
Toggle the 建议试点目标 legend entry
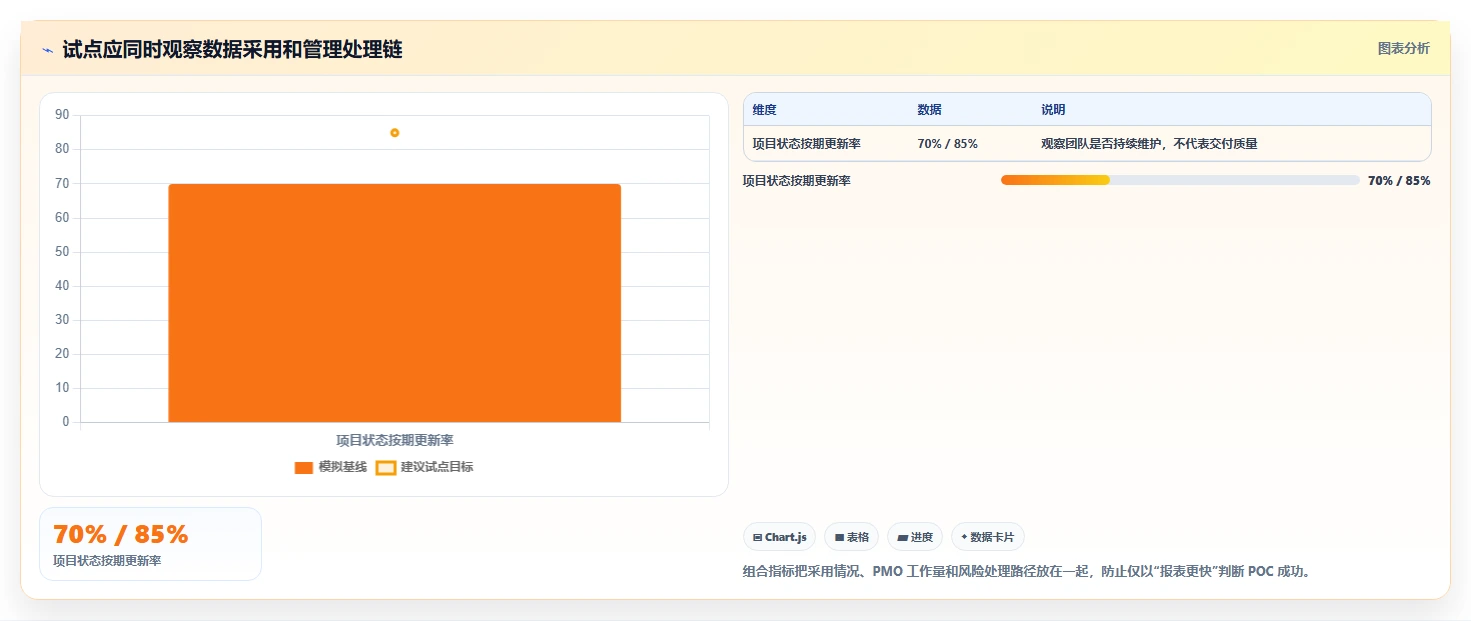(424, 467)
